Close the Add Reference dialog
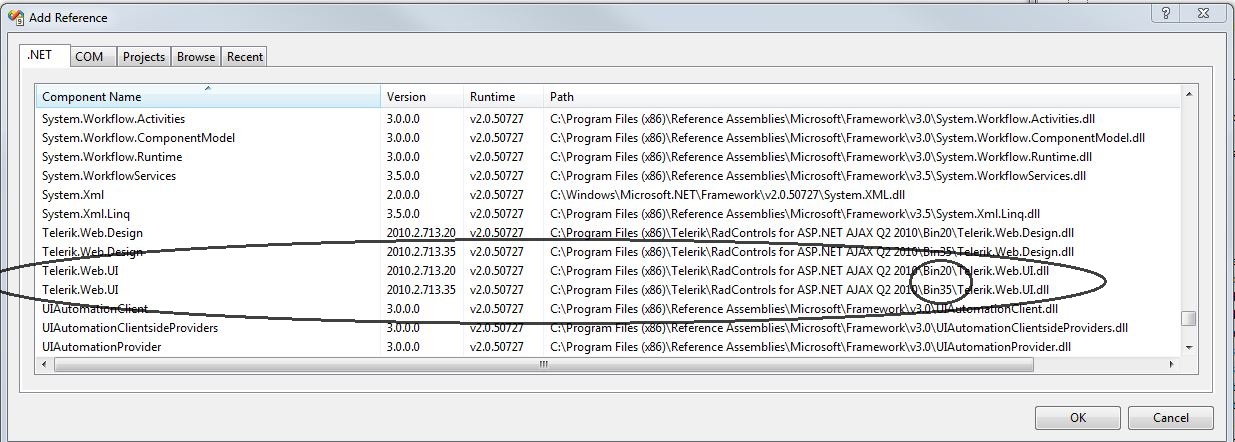 pyautogui.click(x=1205, y=13)
